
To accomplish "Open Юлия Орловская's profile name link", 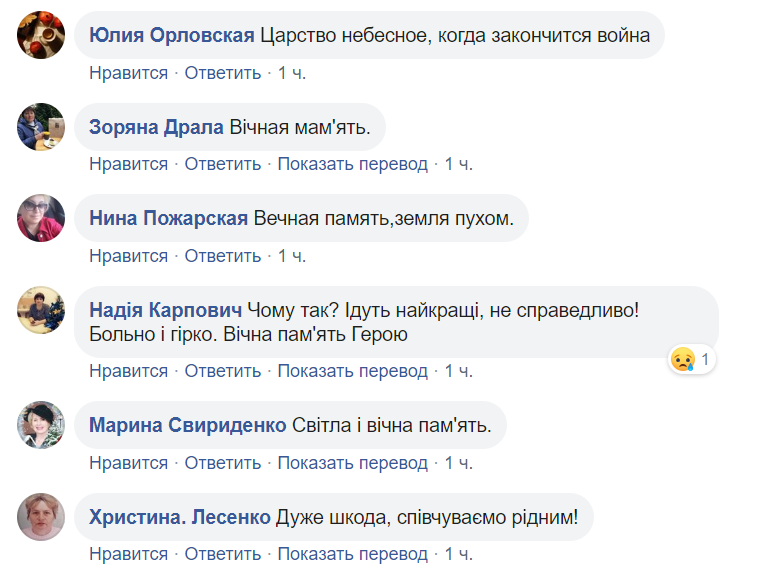I will tap(172, 36).
